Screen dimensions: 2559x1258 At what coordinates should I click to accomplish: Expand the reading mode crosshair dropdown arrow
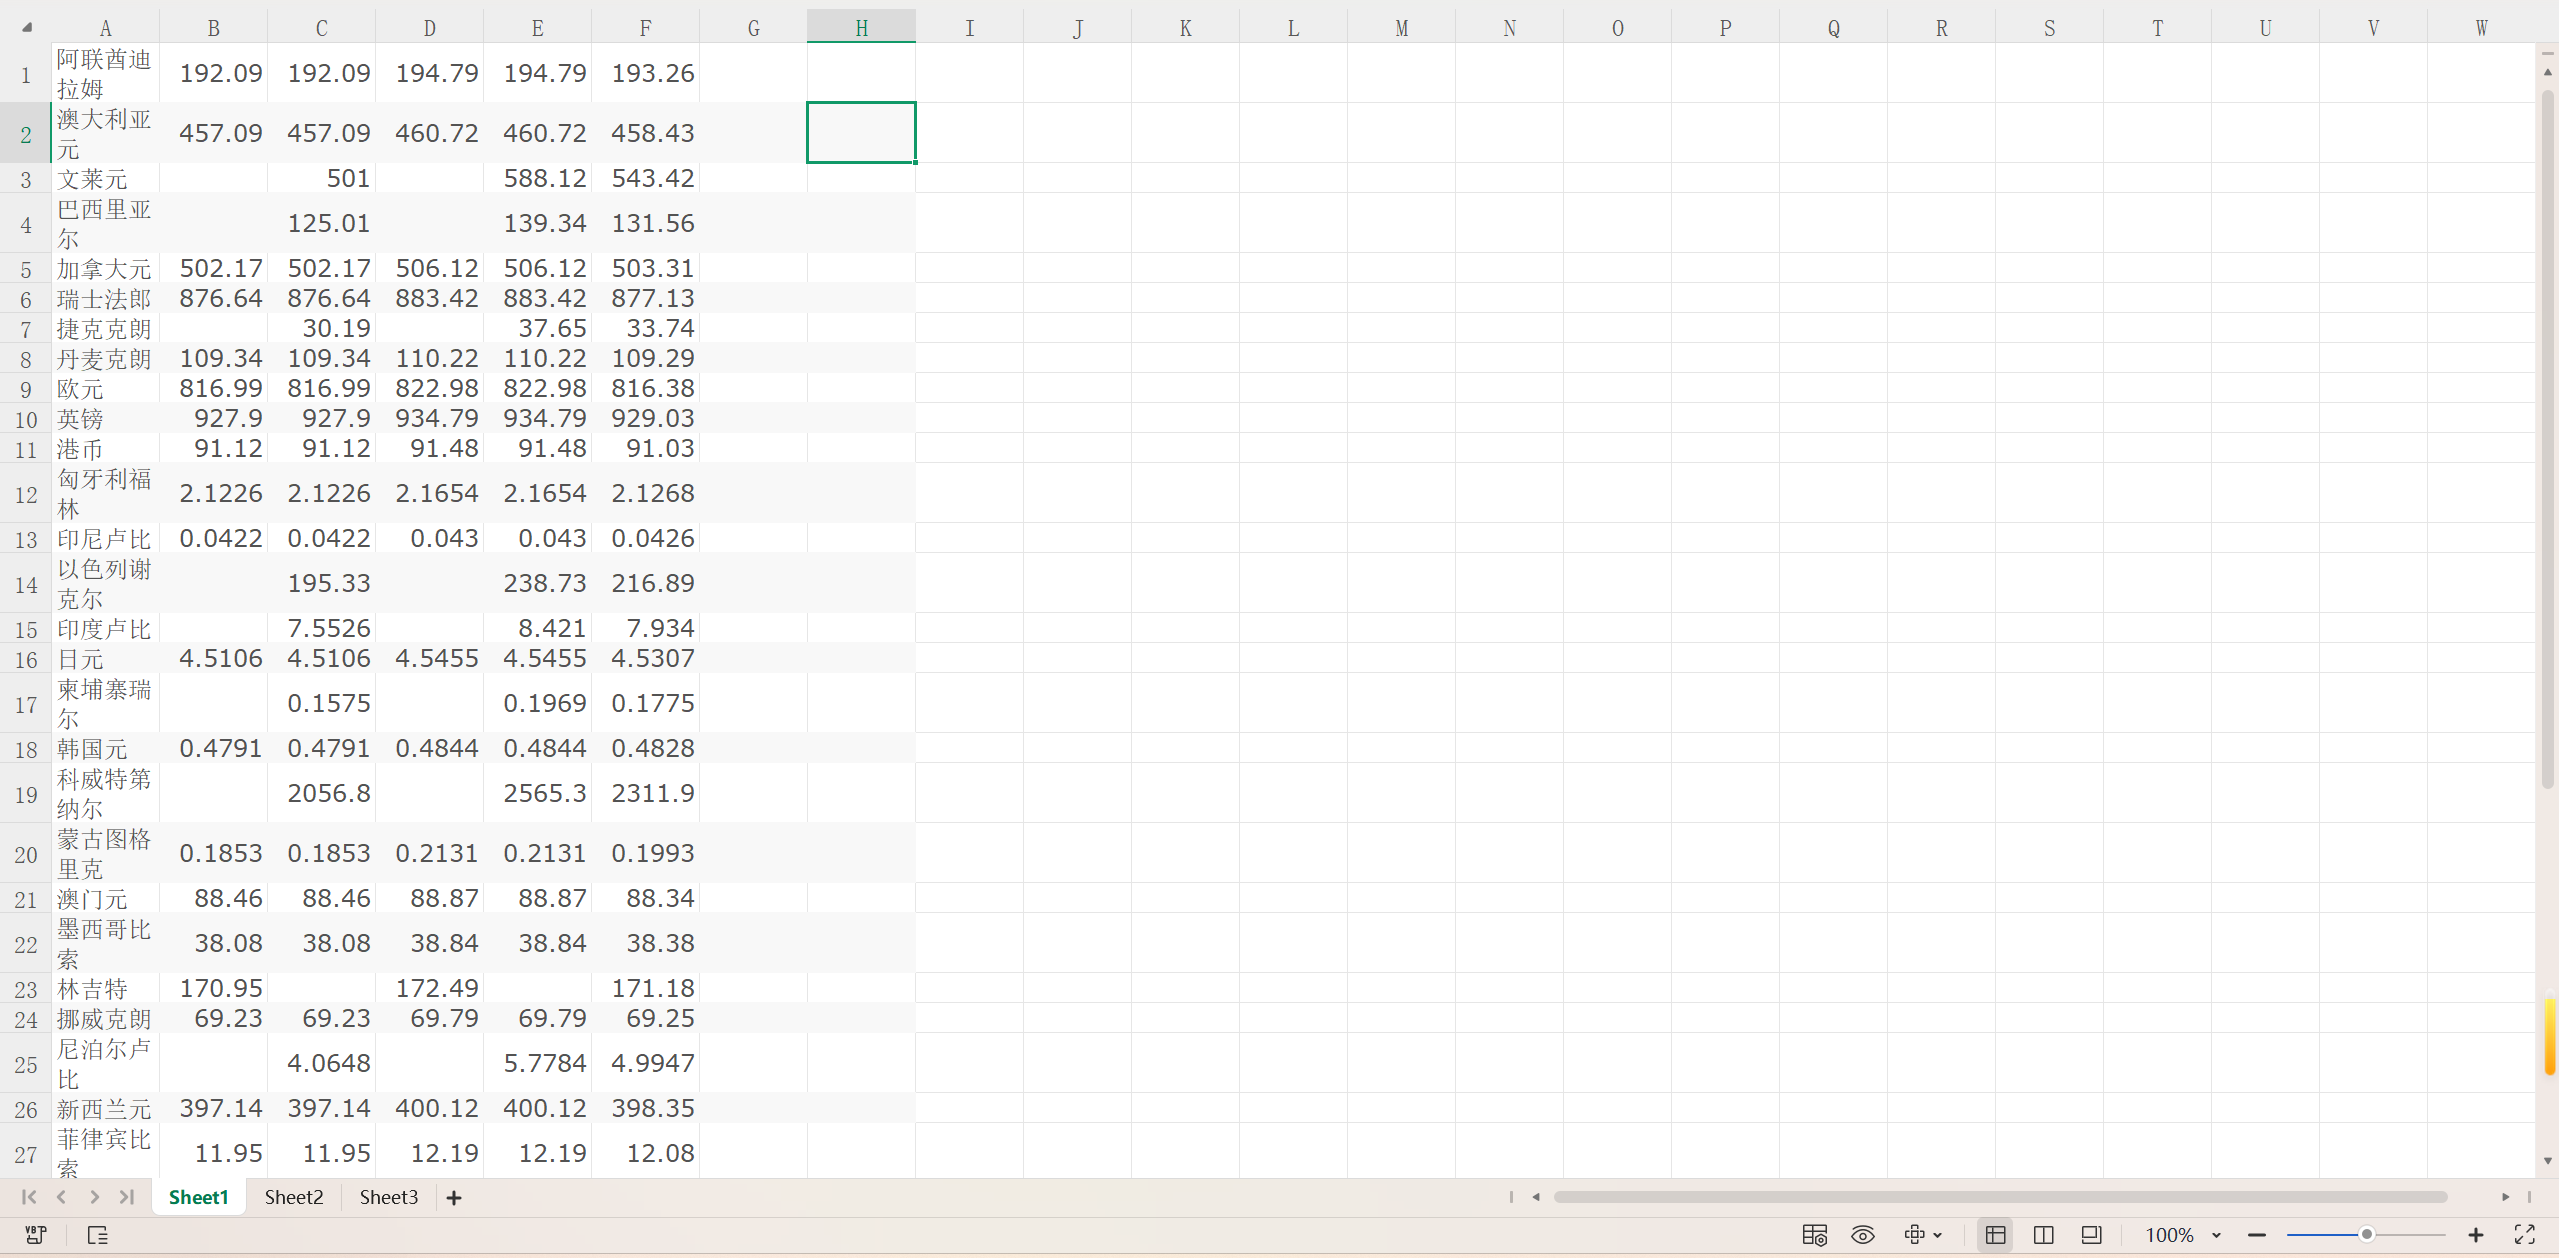tap(1938, 1236)
